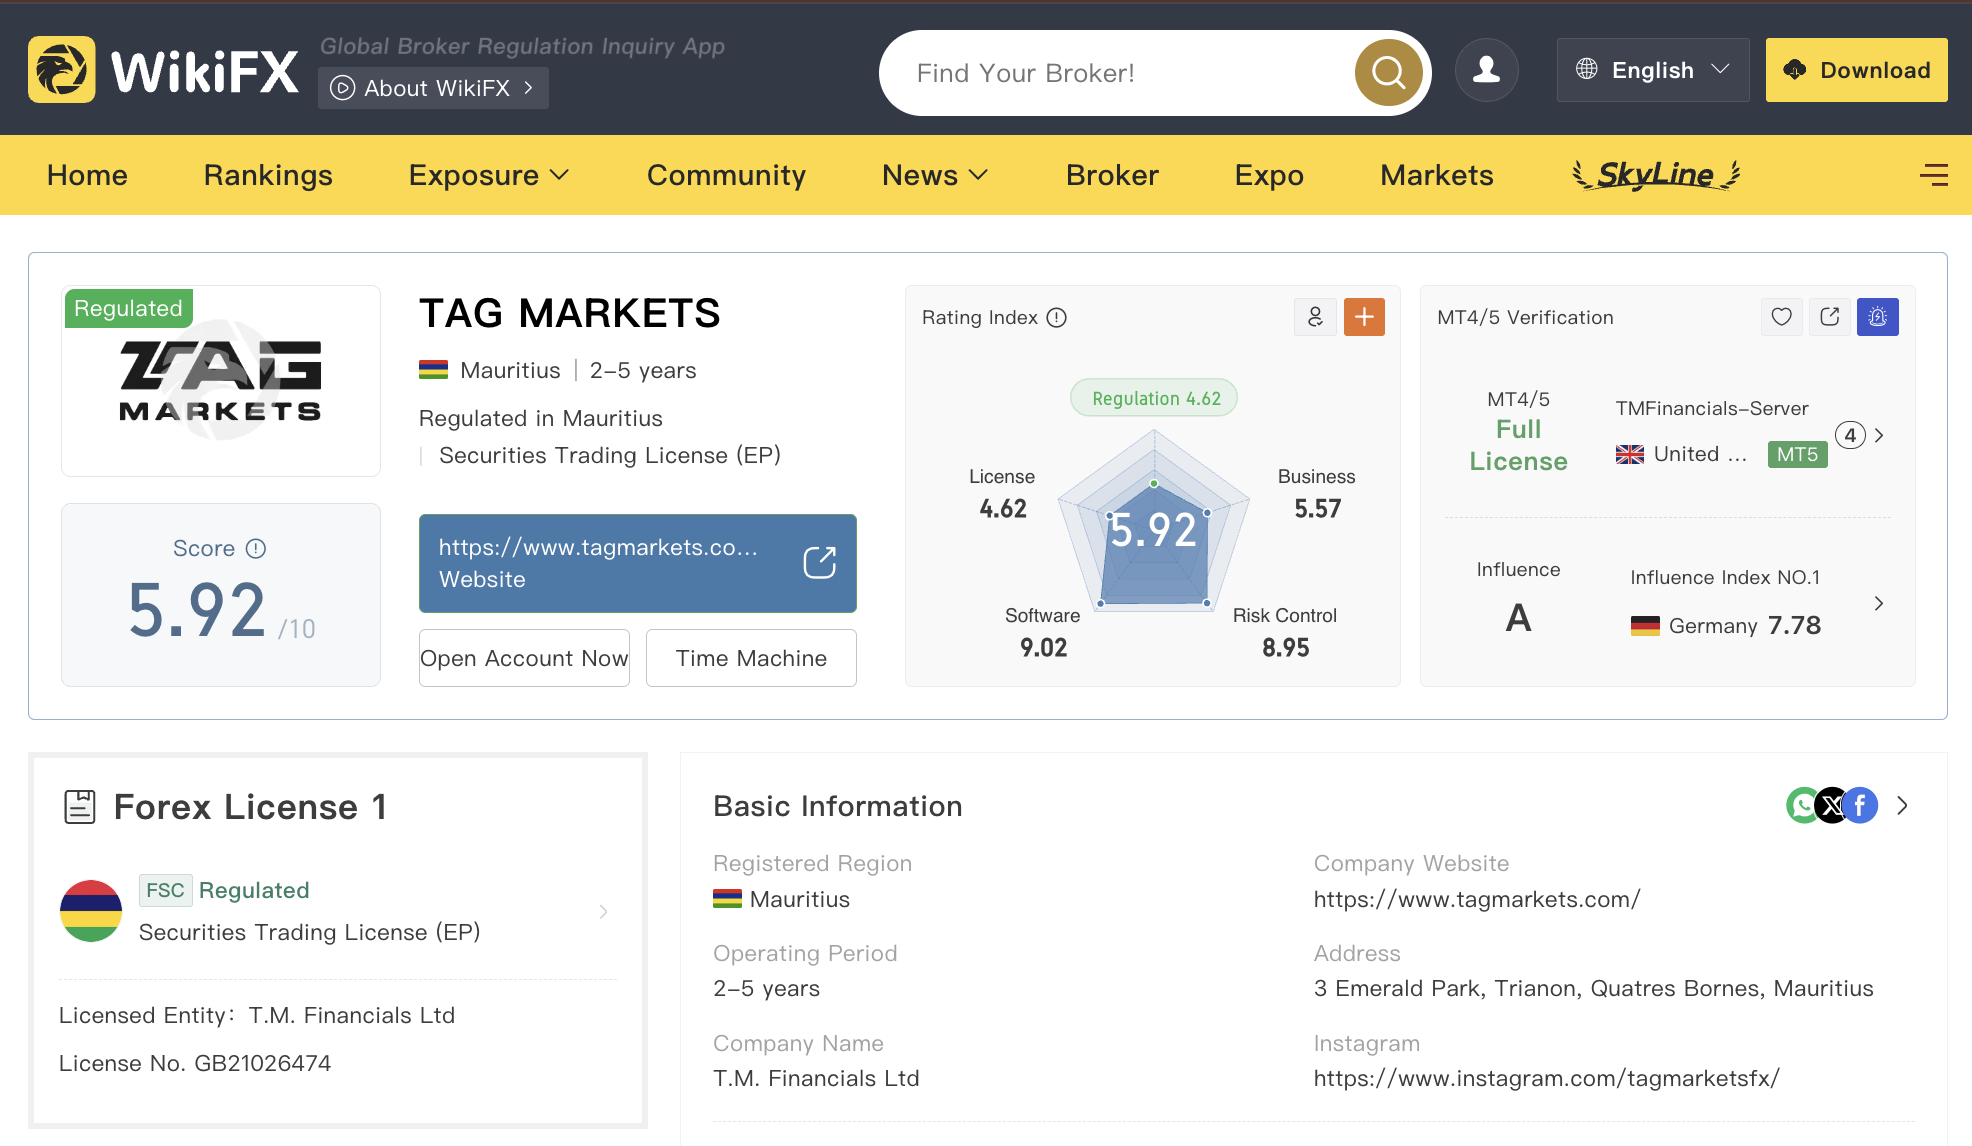
Task: Click the person icon in Rating Index
Action: (x=1315, y=317)
